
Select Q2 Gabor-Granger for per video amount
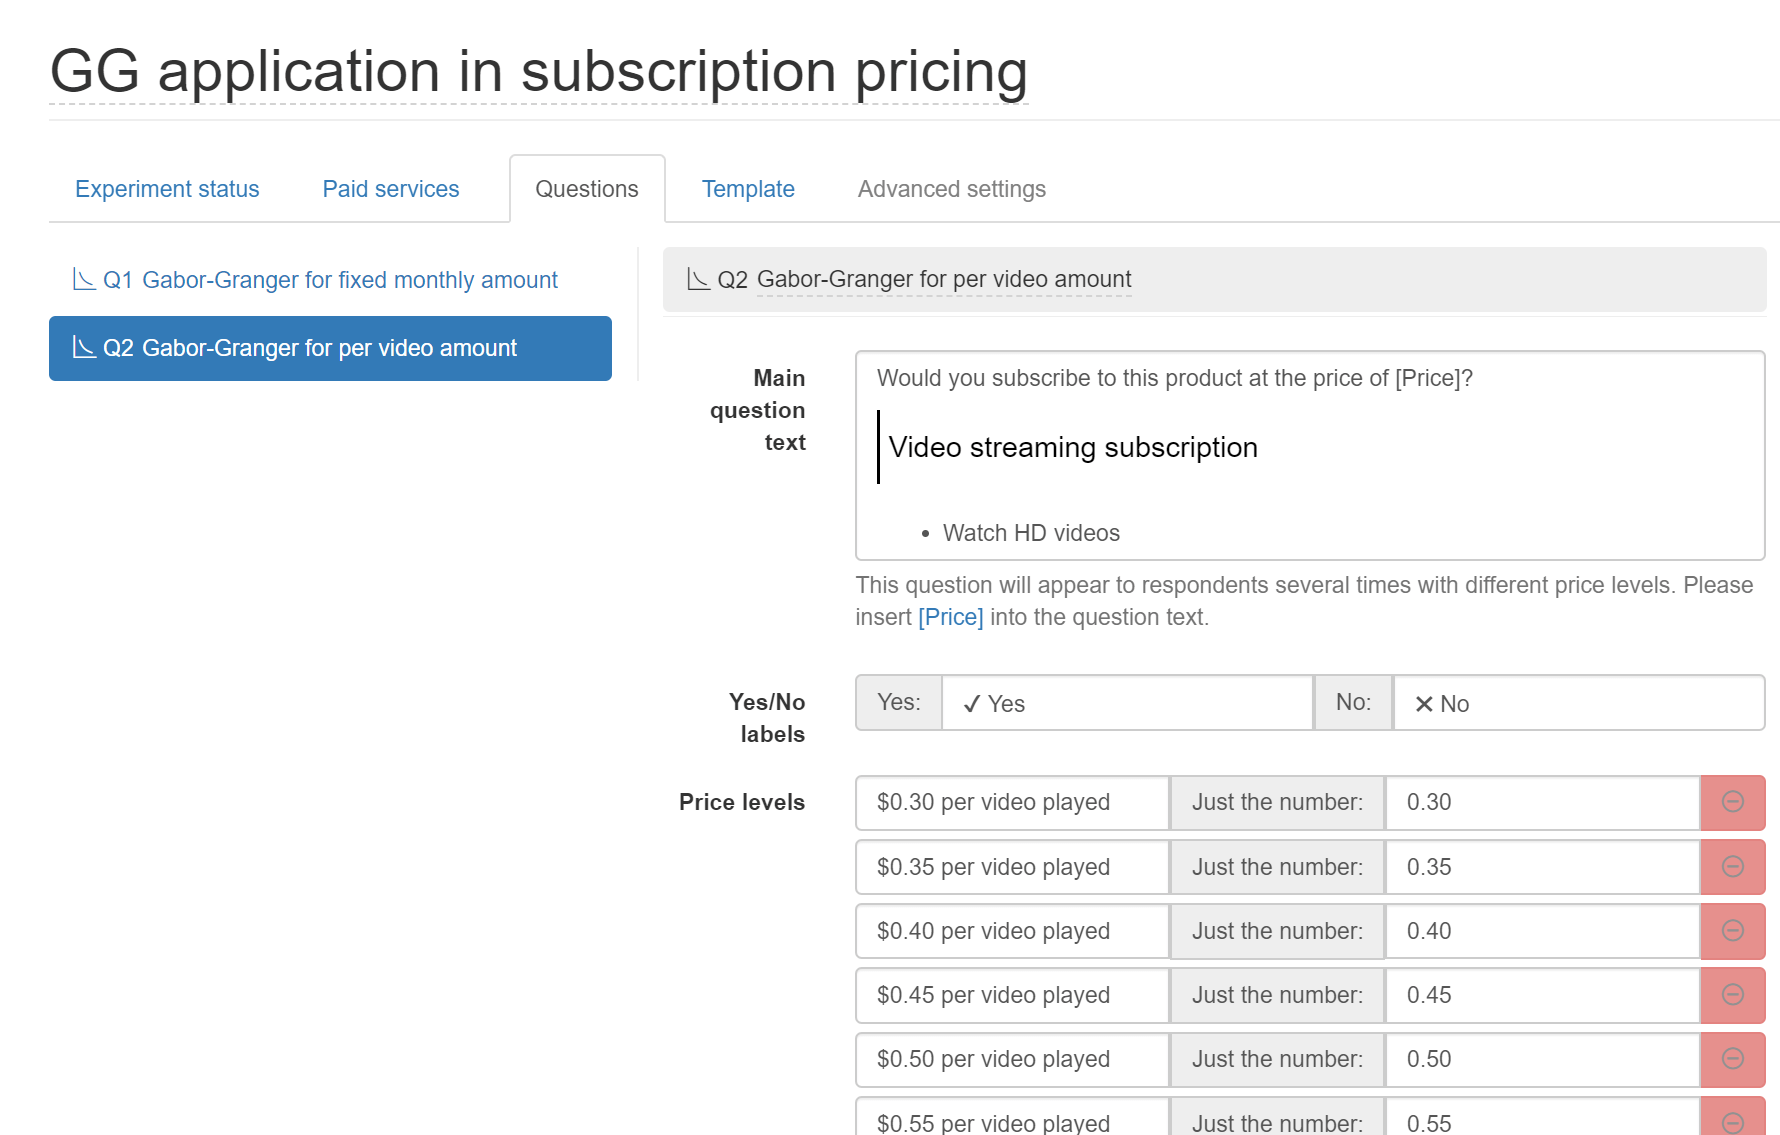pos(330,348)
